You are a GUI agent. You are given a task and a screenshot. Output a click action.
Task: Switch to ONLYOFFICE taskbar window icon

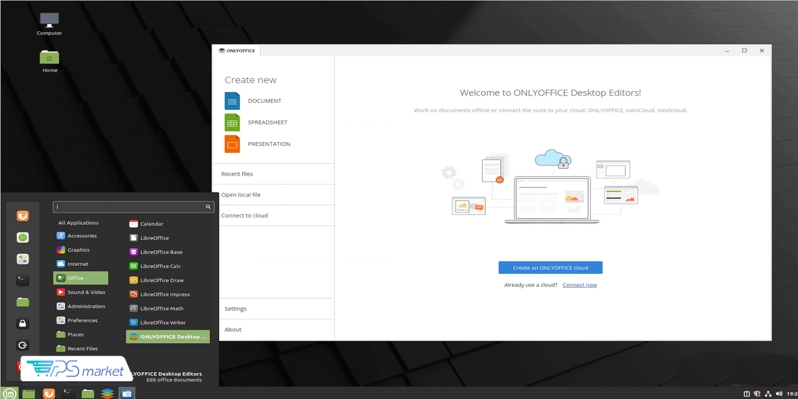click(107, 393)
